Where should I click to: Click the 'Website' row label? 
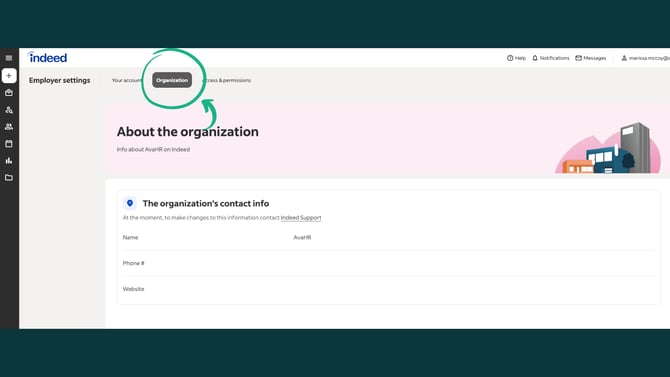click(x=133, y=289)
